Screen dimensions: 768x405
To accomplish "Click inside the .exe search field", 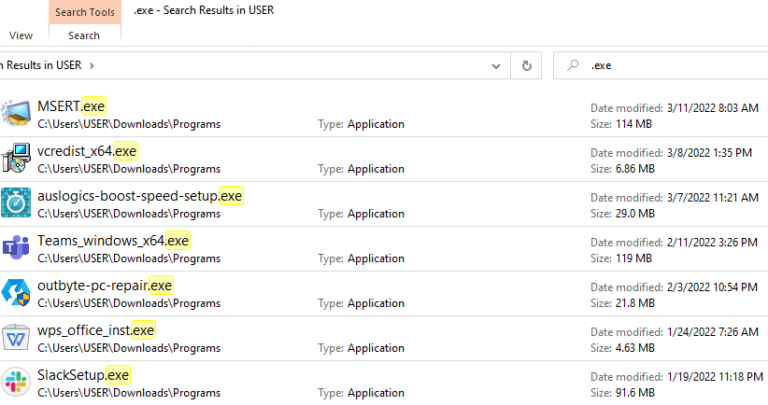I will (x=670, y=66).
